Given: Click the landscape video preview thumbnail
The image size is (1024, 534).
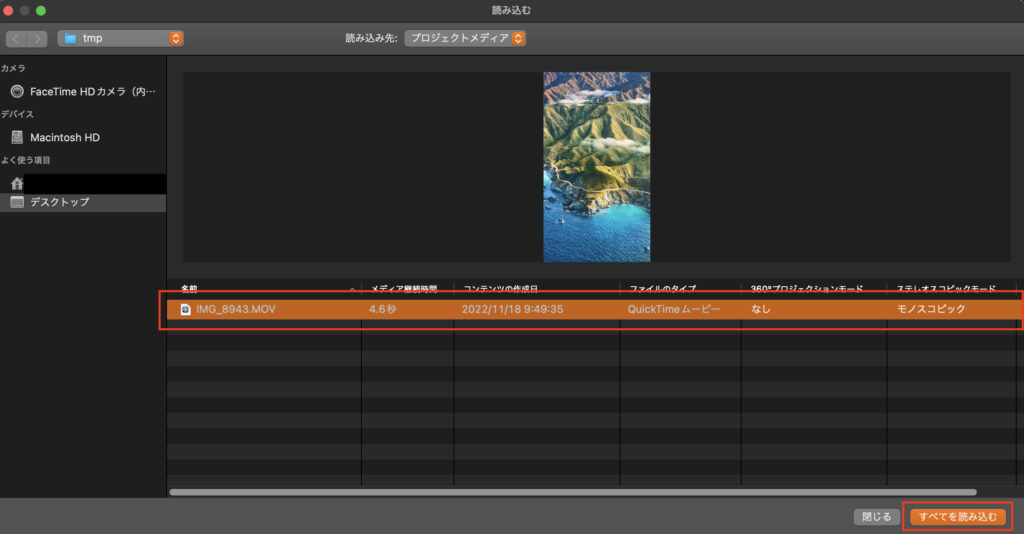Looking at the screenshot, I should pyautogui.click(x=596, y=167).
